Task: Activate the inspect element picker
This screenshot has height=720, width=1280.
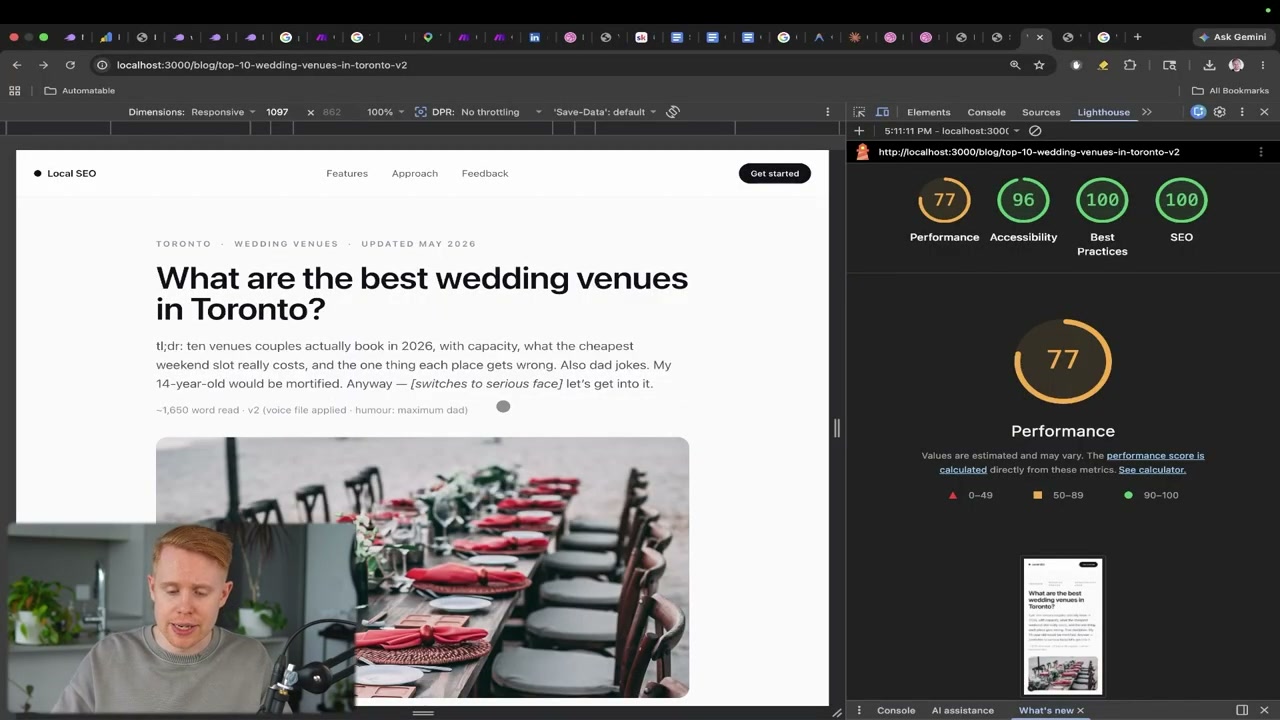Action: coord(859,112)
